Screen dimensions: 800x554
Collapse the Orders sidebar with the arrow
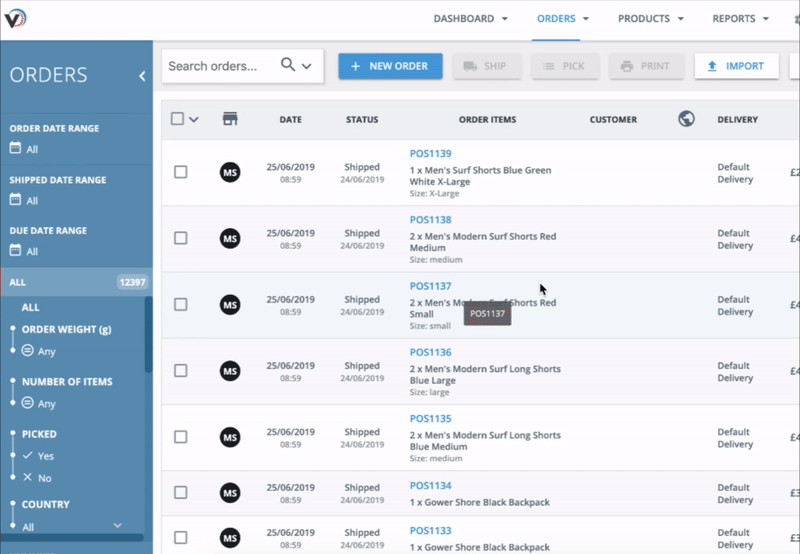142,76
